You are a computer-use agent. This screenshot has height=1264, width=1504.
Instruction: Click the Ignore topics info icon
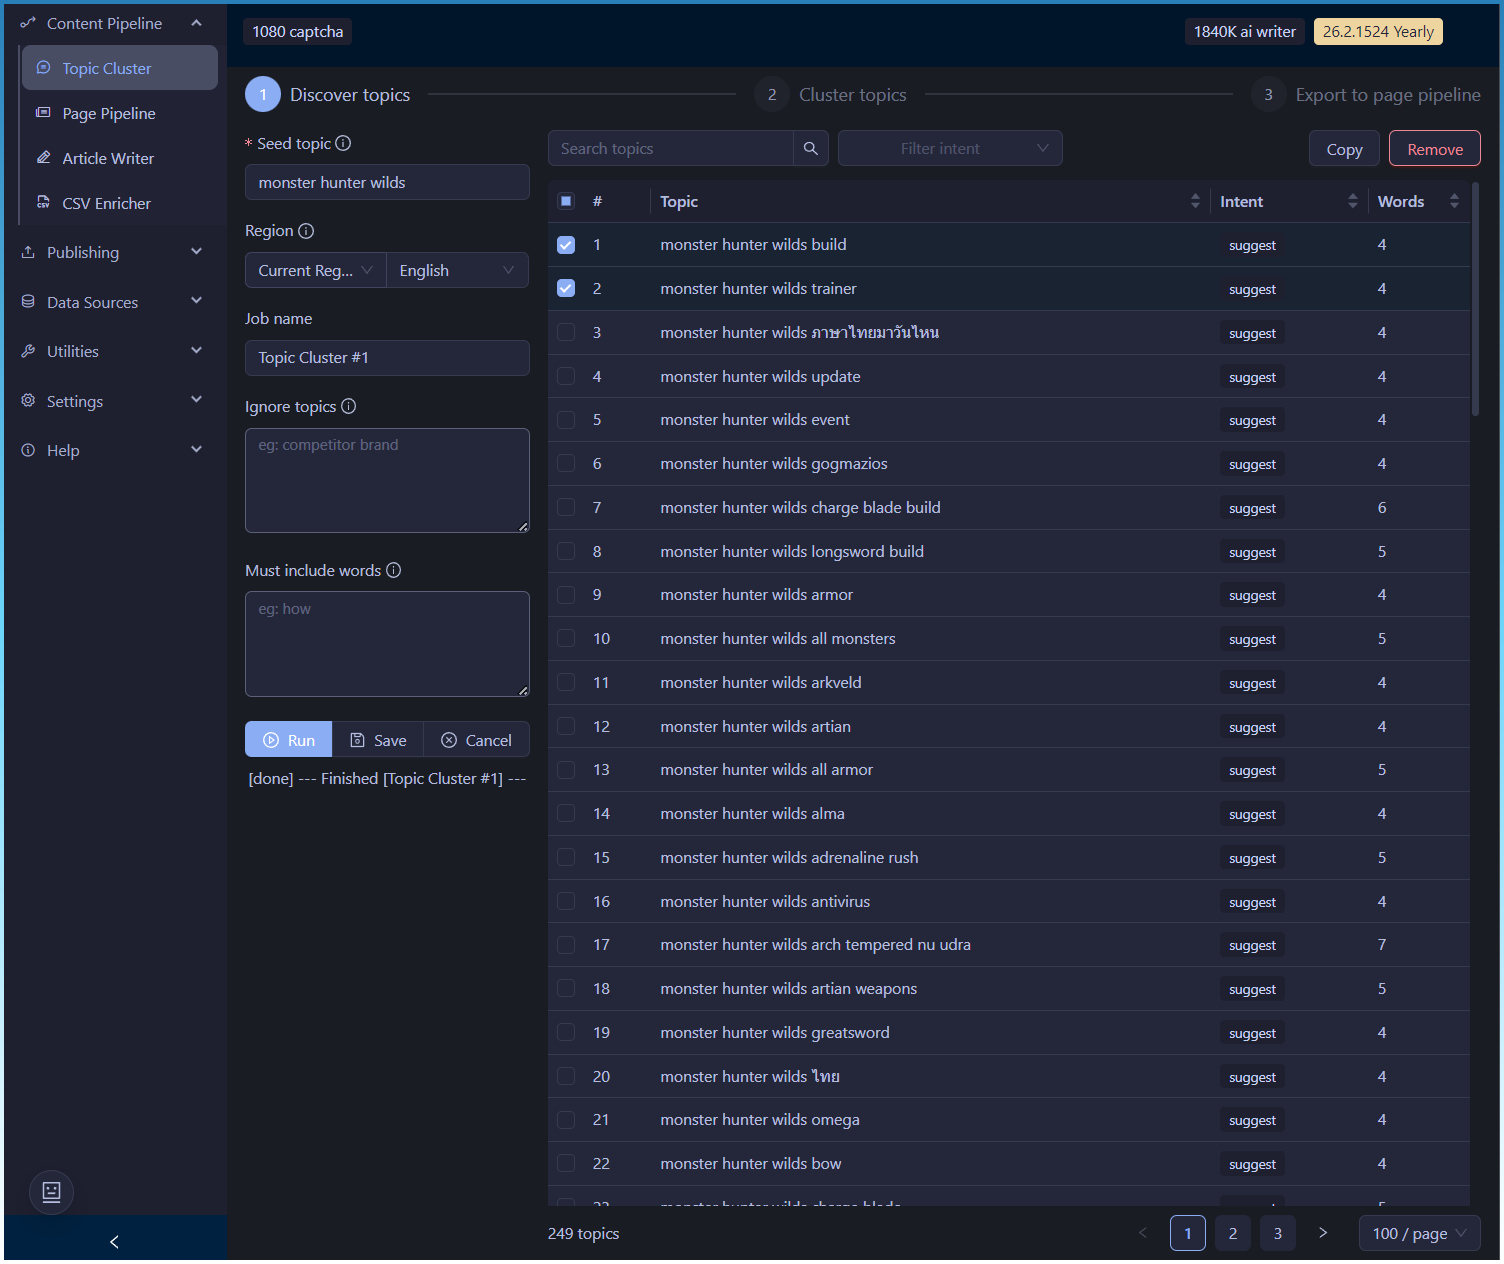point(348,406)
